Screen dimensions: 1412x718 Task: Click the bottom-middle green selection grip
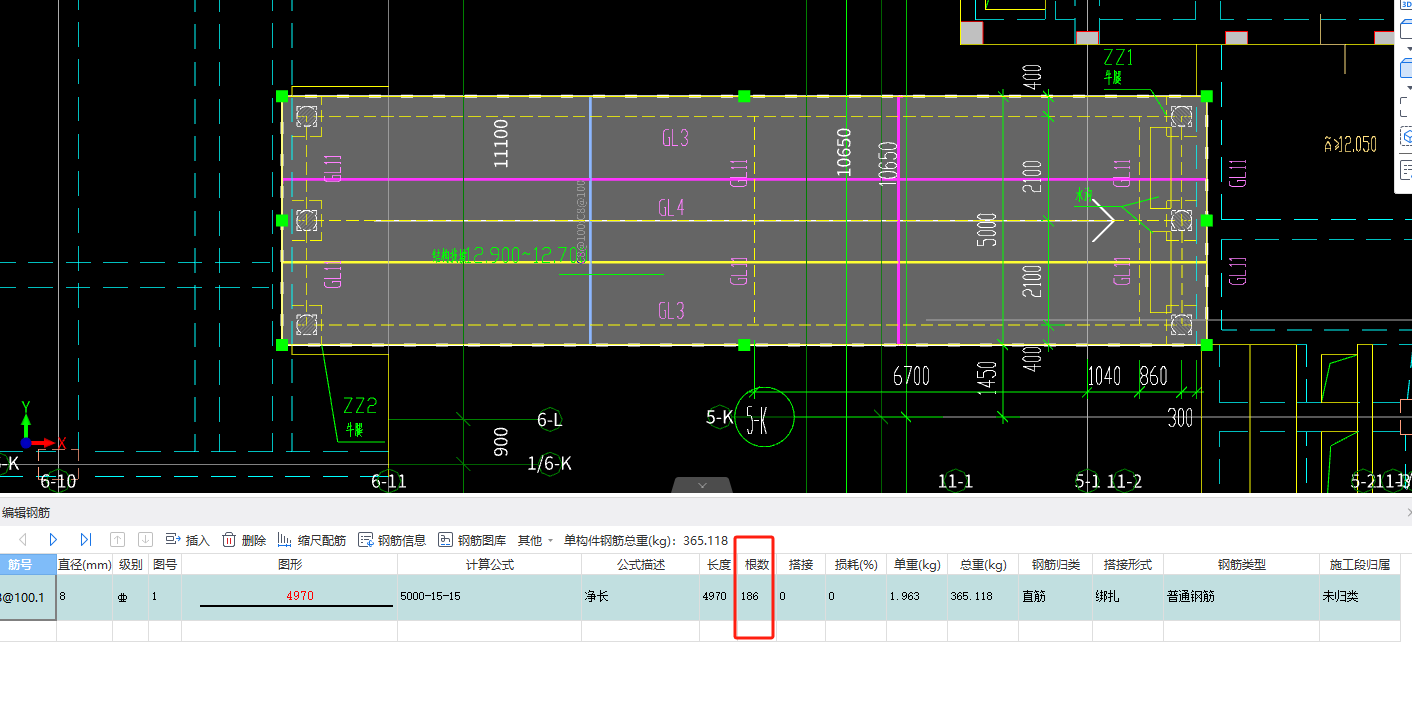click(x=744, y=345)
